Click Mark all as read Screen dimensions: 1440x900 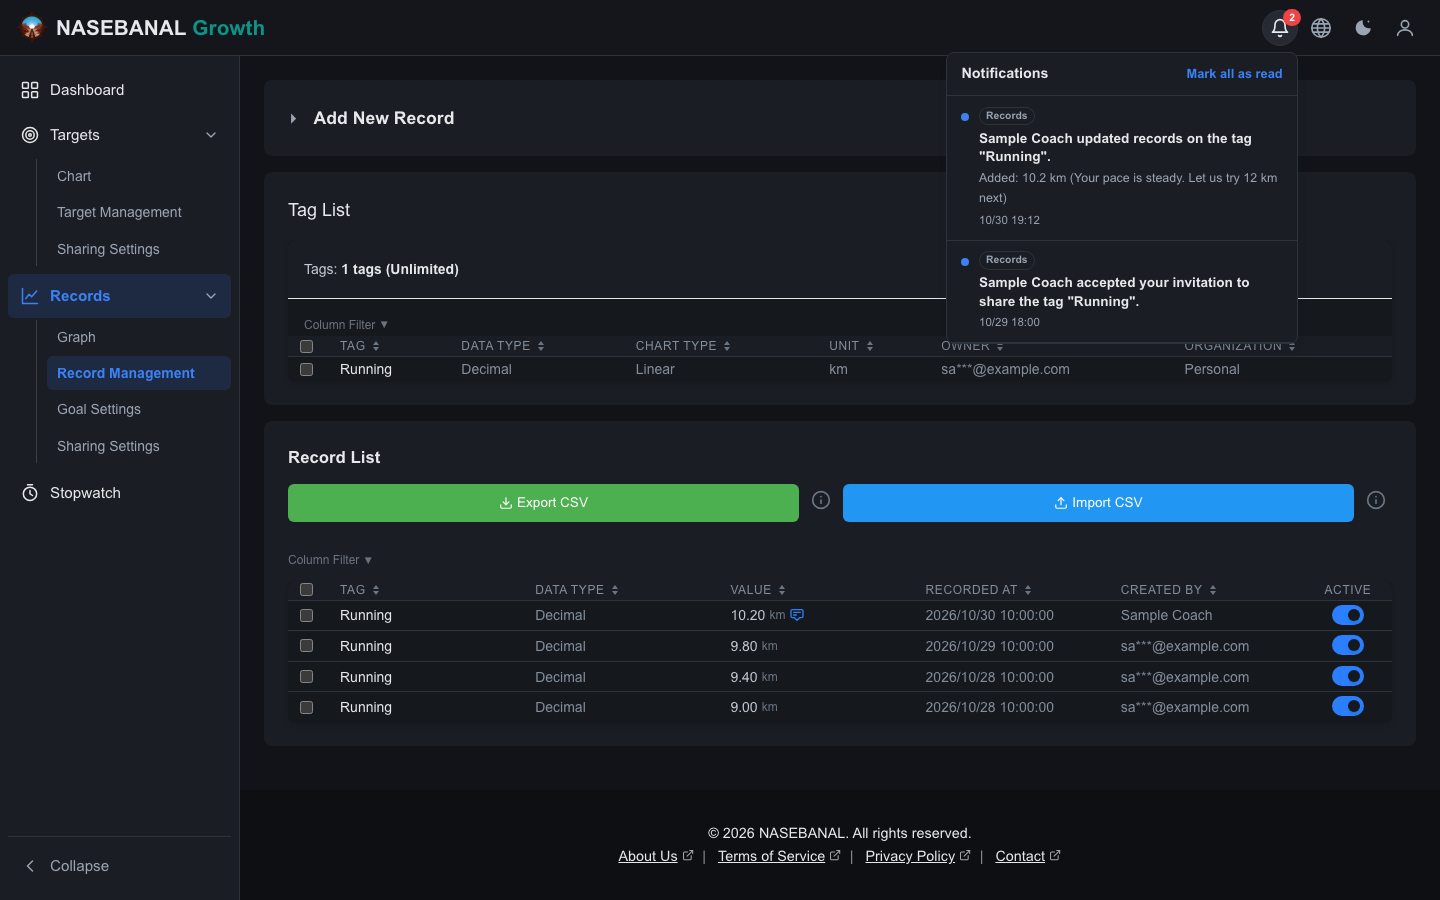point(1234,74)
